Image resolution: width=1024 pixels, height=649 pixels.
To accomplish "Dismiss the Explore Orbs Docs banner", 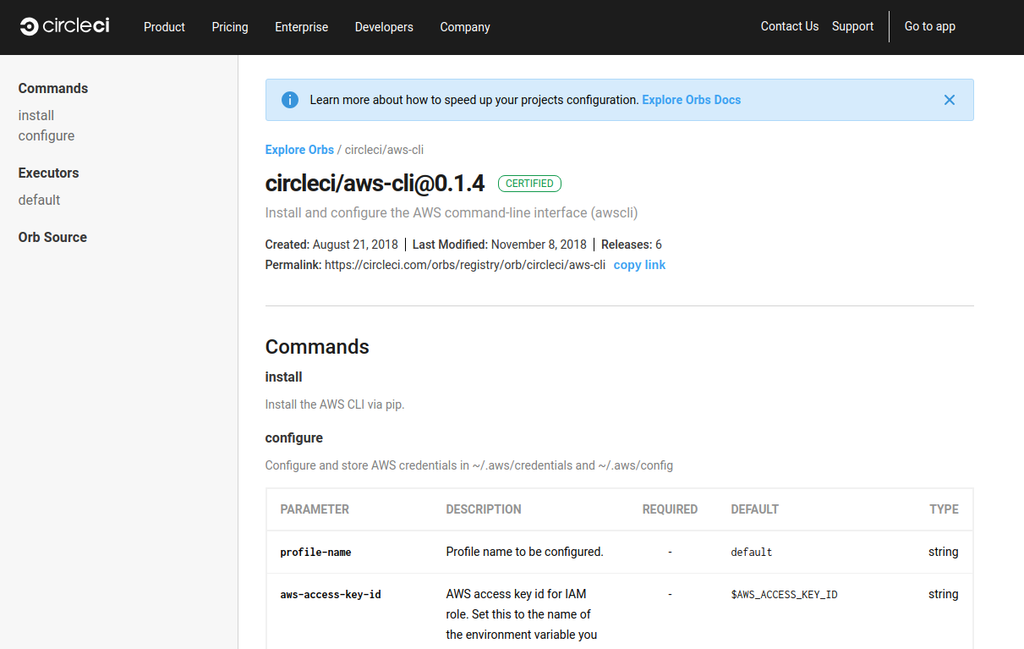I will coord(950,100).
